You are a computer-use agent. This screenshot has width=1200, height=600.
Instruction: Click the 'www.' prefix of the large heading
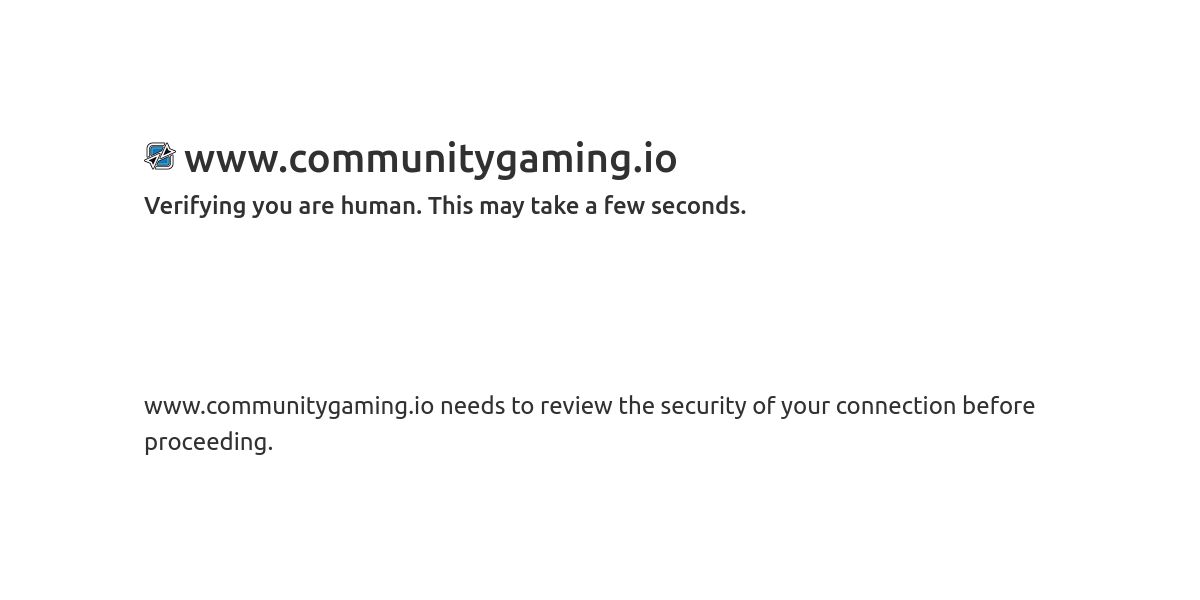[236, 160]
